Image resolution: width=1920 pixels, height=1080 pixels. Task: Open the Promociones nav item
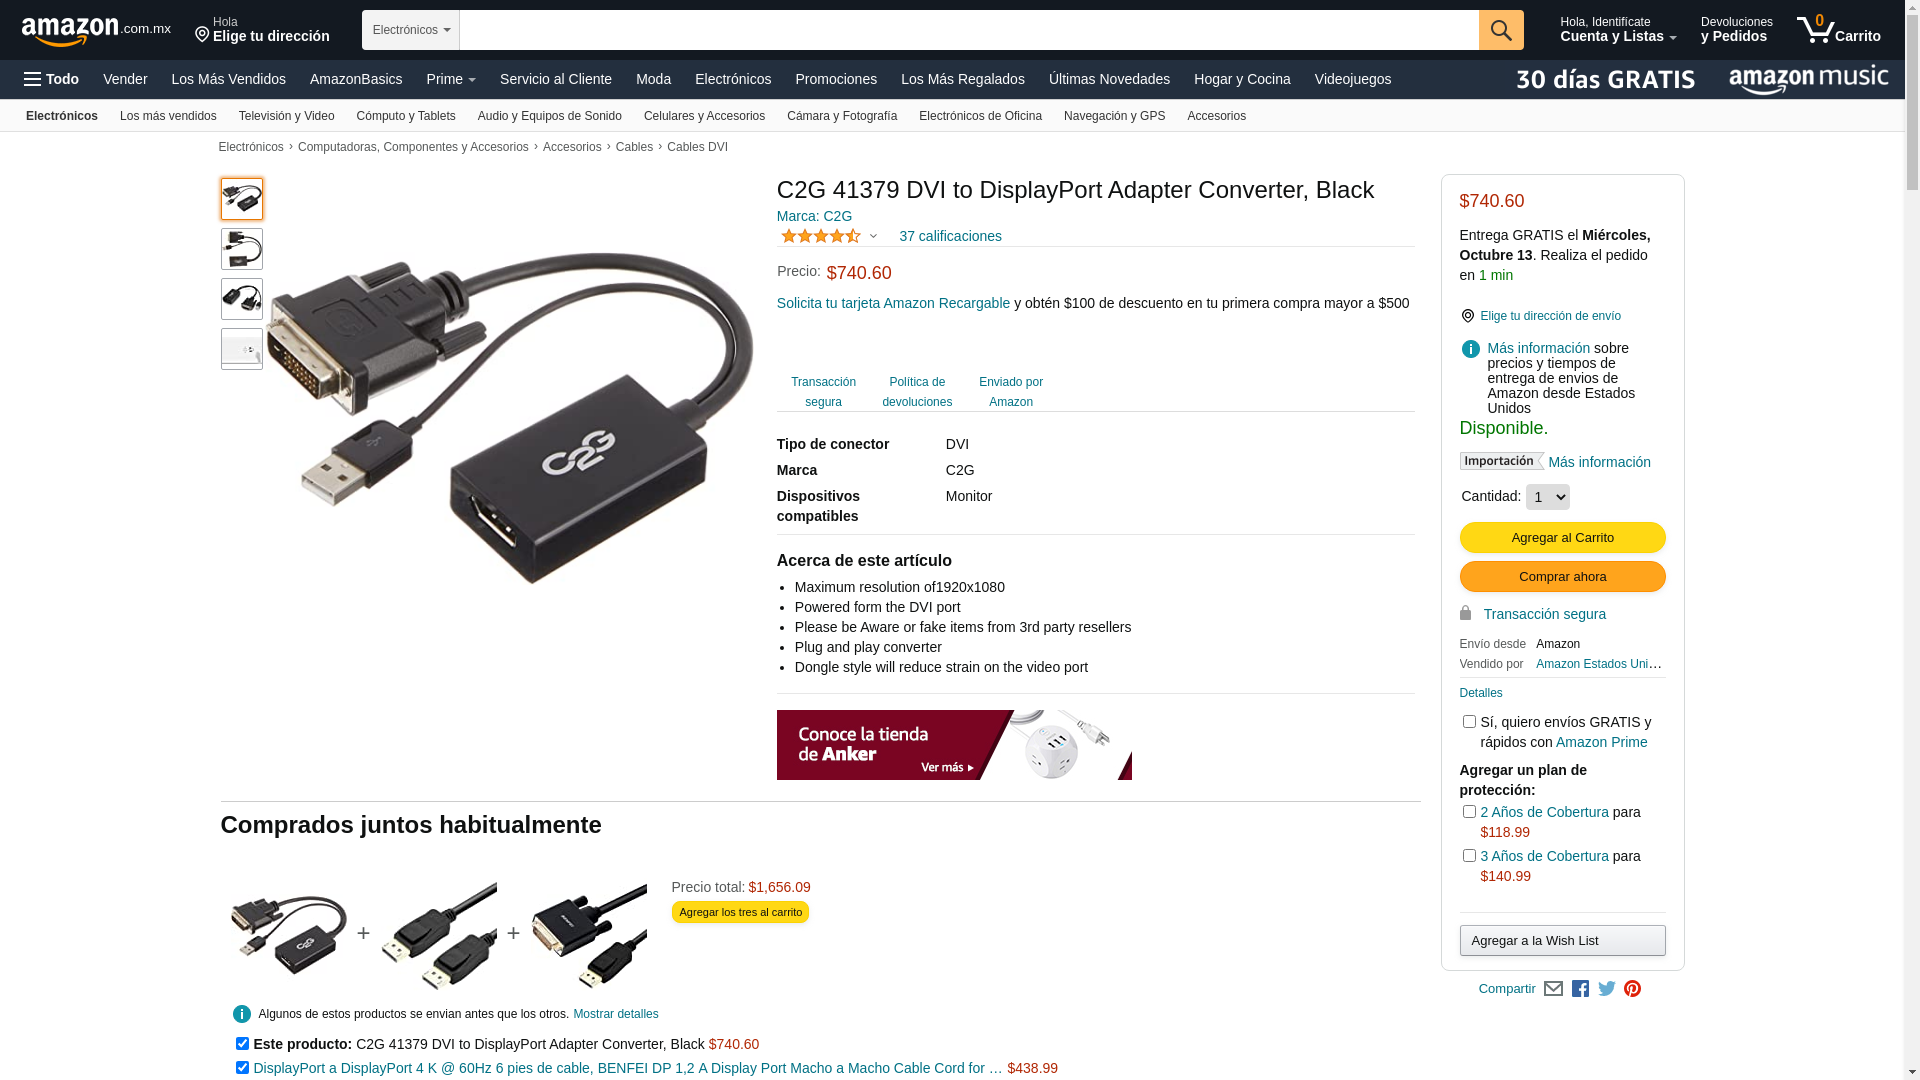[836, 79]
